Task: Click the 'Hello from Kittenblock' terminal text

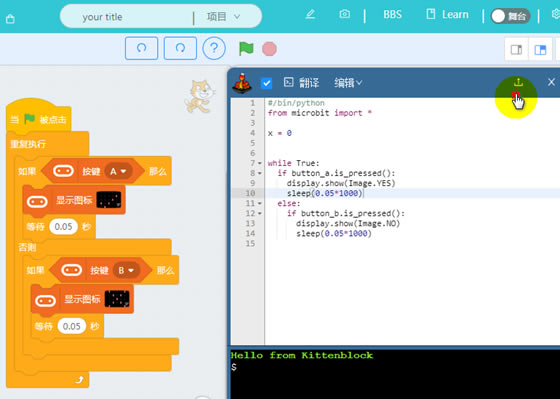Action: 302,355
